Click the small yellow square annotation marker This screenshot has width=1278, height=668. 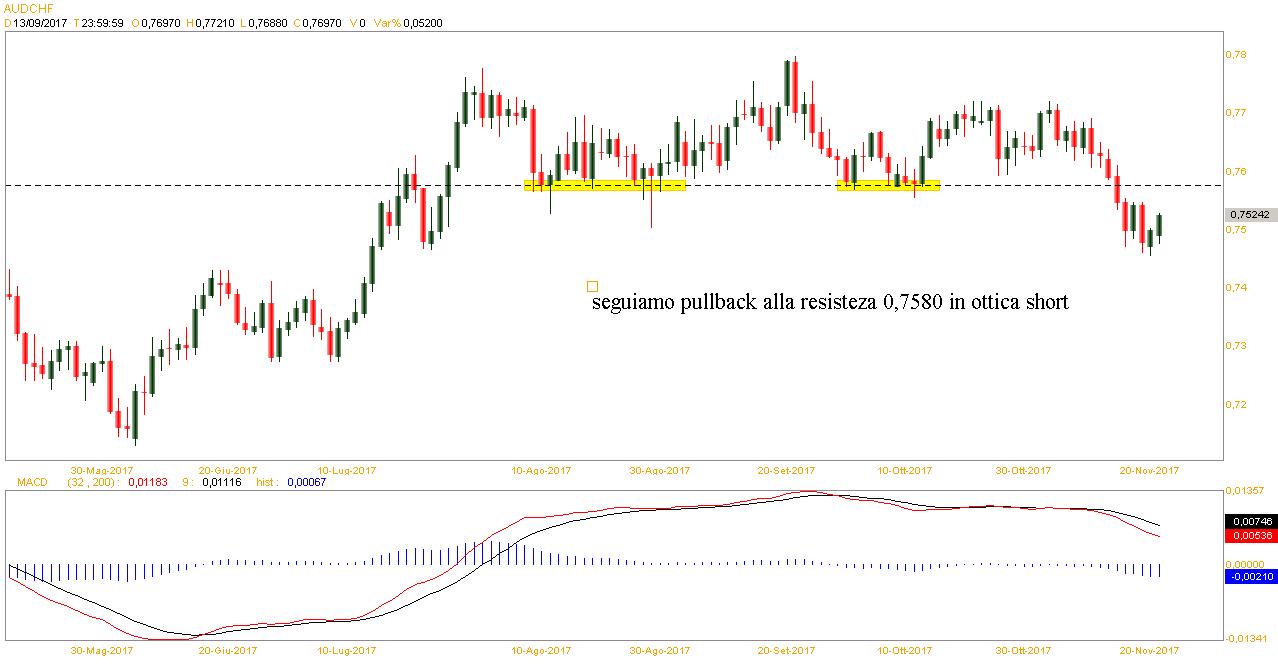592,286
